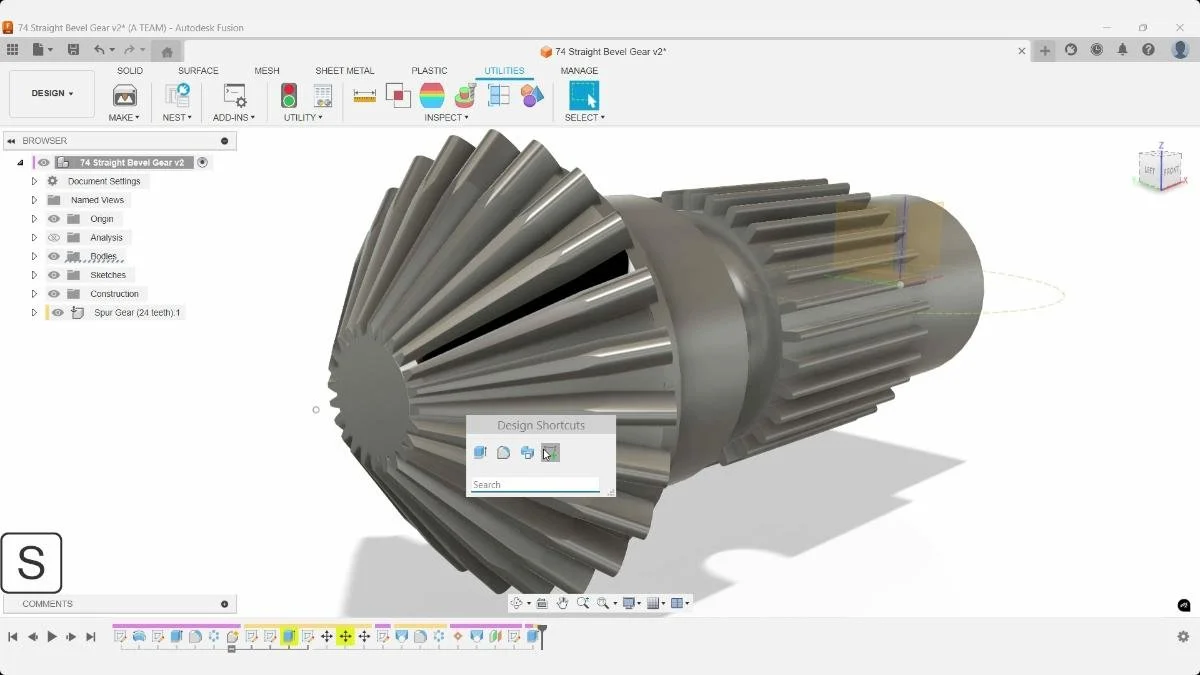Click the Search field in Design Shortcuts
Screen dimensions: 1200x675
tap(535, 485)
